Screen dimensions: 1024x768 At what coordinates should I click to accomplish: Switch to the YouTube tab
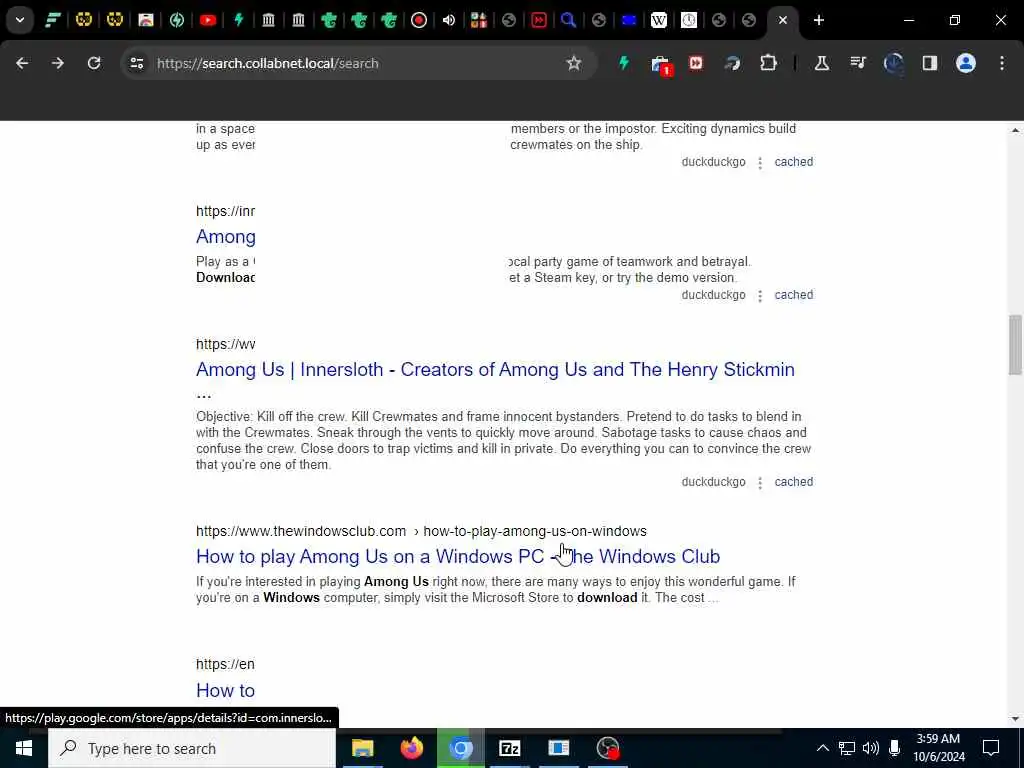[208, 20]
